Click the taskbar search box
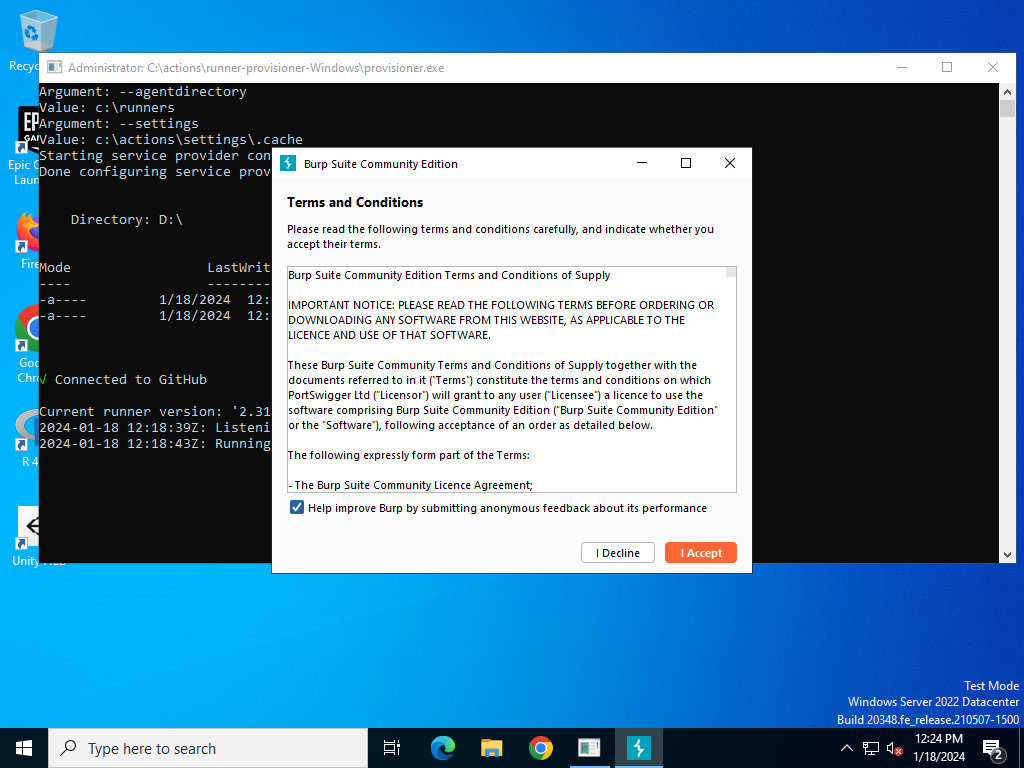The width and height of the screenshot is (1024, 768). tap(208, 748)
